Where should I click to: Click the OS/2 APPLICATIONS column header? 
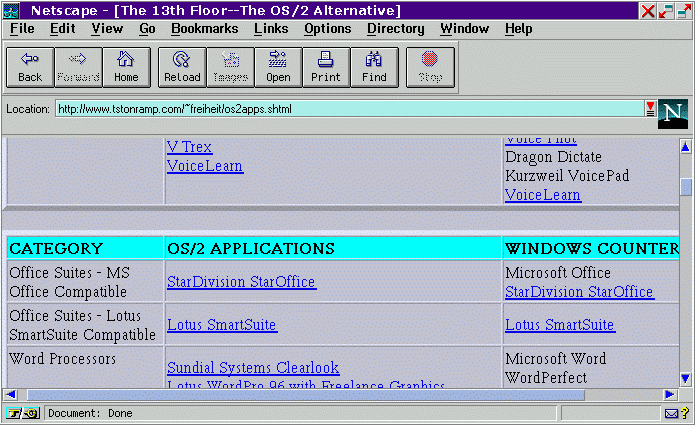click(333, 248)
